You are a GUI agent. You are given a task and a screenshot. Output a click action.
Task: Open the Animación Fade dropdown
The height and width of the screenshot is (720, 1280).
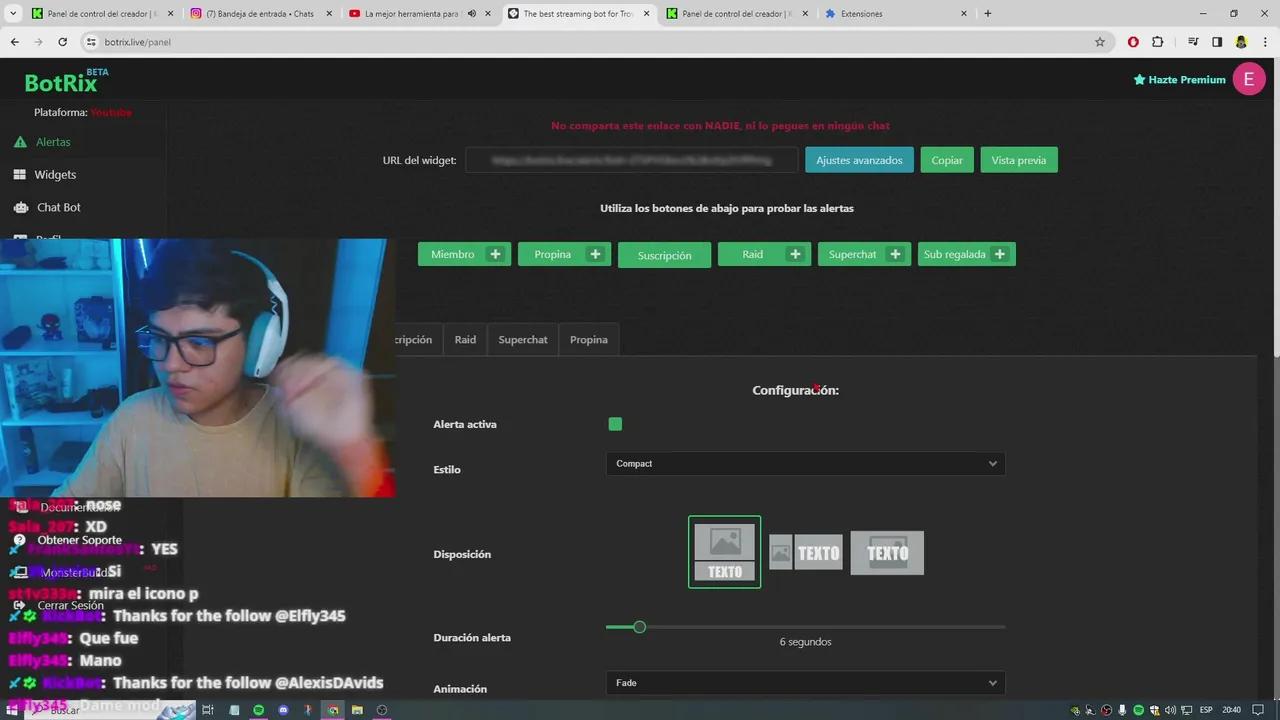coord(805,683)
